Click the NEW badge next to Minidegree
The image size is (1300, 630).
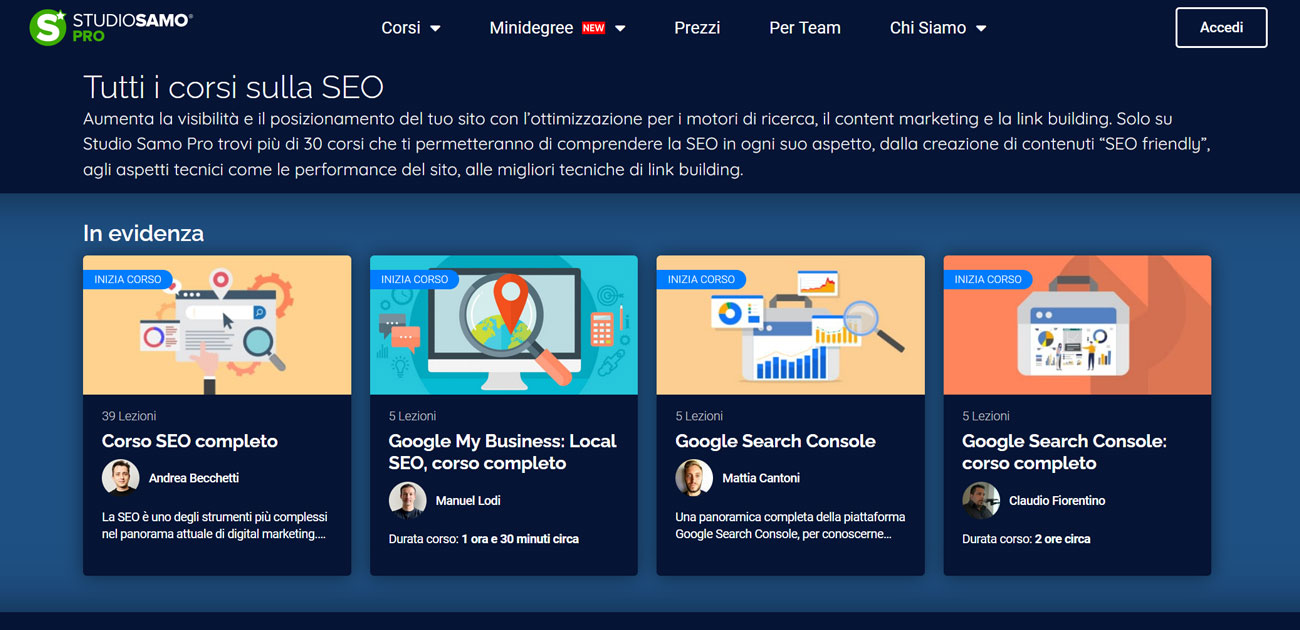(x=594, y=28)
